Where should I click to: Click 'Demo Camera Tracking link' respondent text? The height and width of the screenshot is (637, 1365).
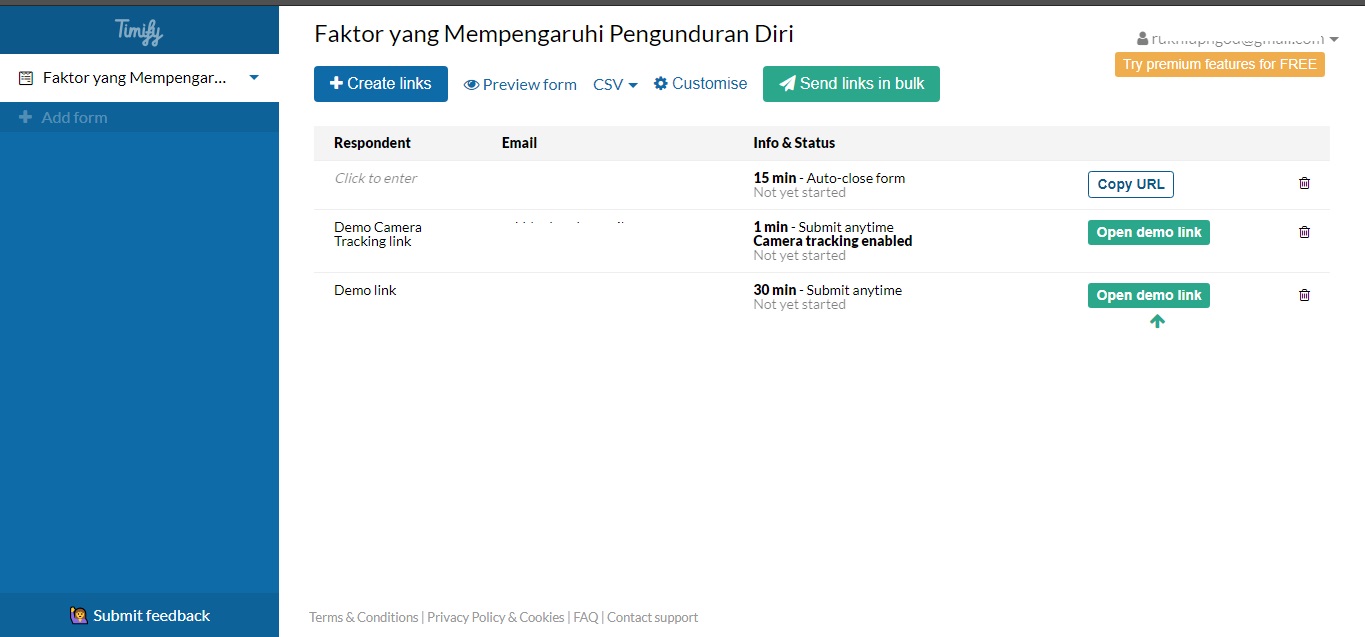click(x=378, y=234)
